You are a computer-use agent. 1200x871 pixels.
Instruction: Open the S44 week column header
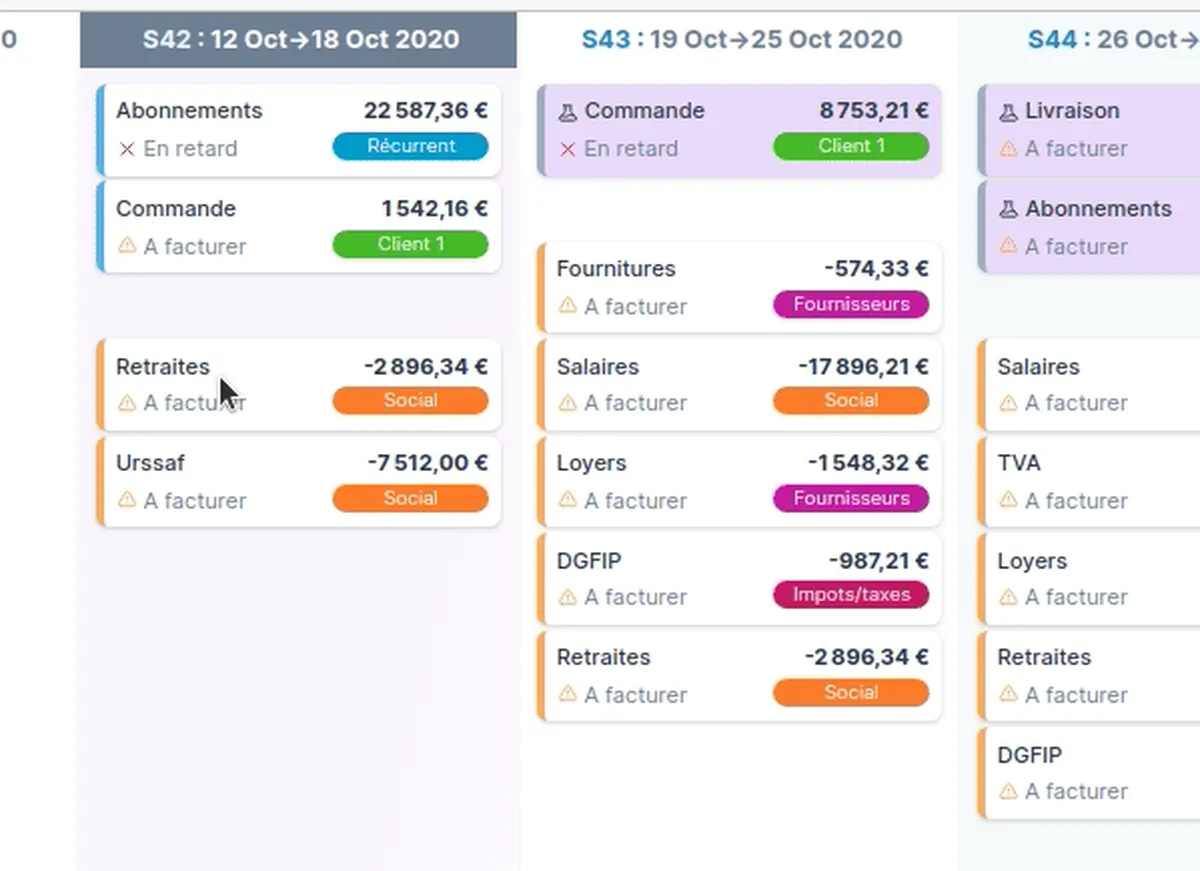click(1110, 40)
